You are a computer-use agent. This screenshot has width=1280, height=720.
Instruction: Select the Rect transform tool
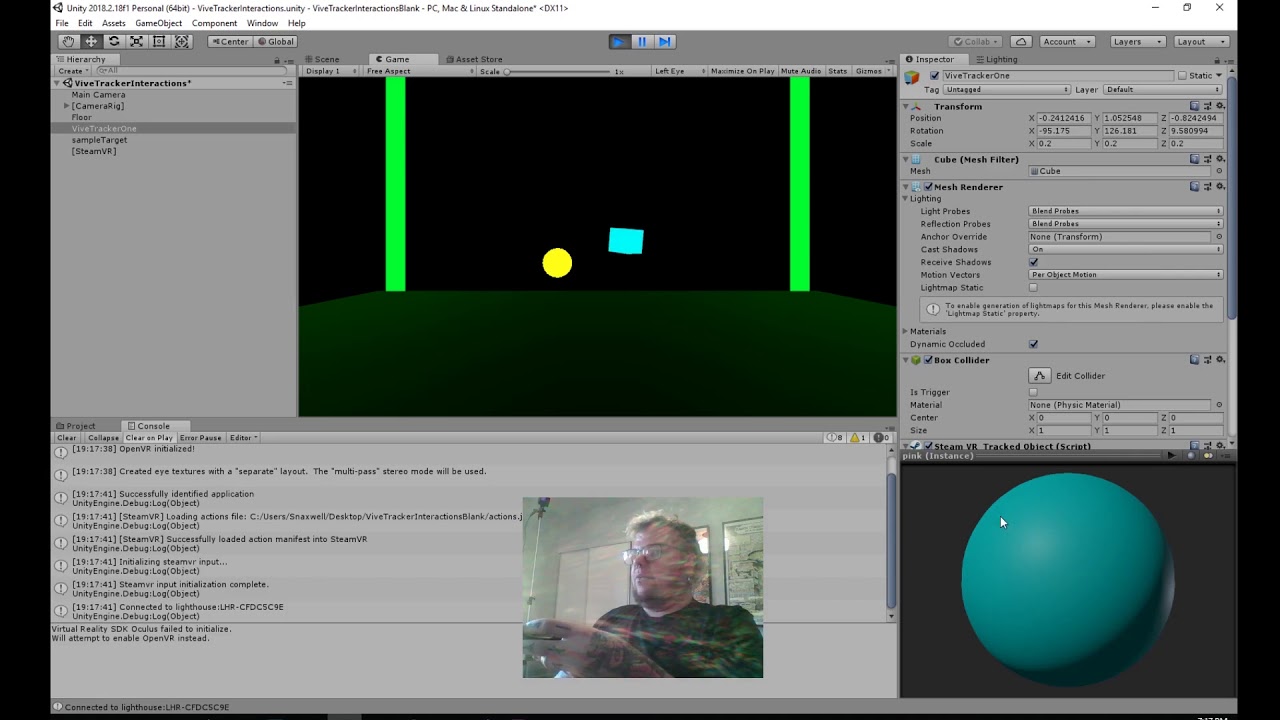point(159,41)
